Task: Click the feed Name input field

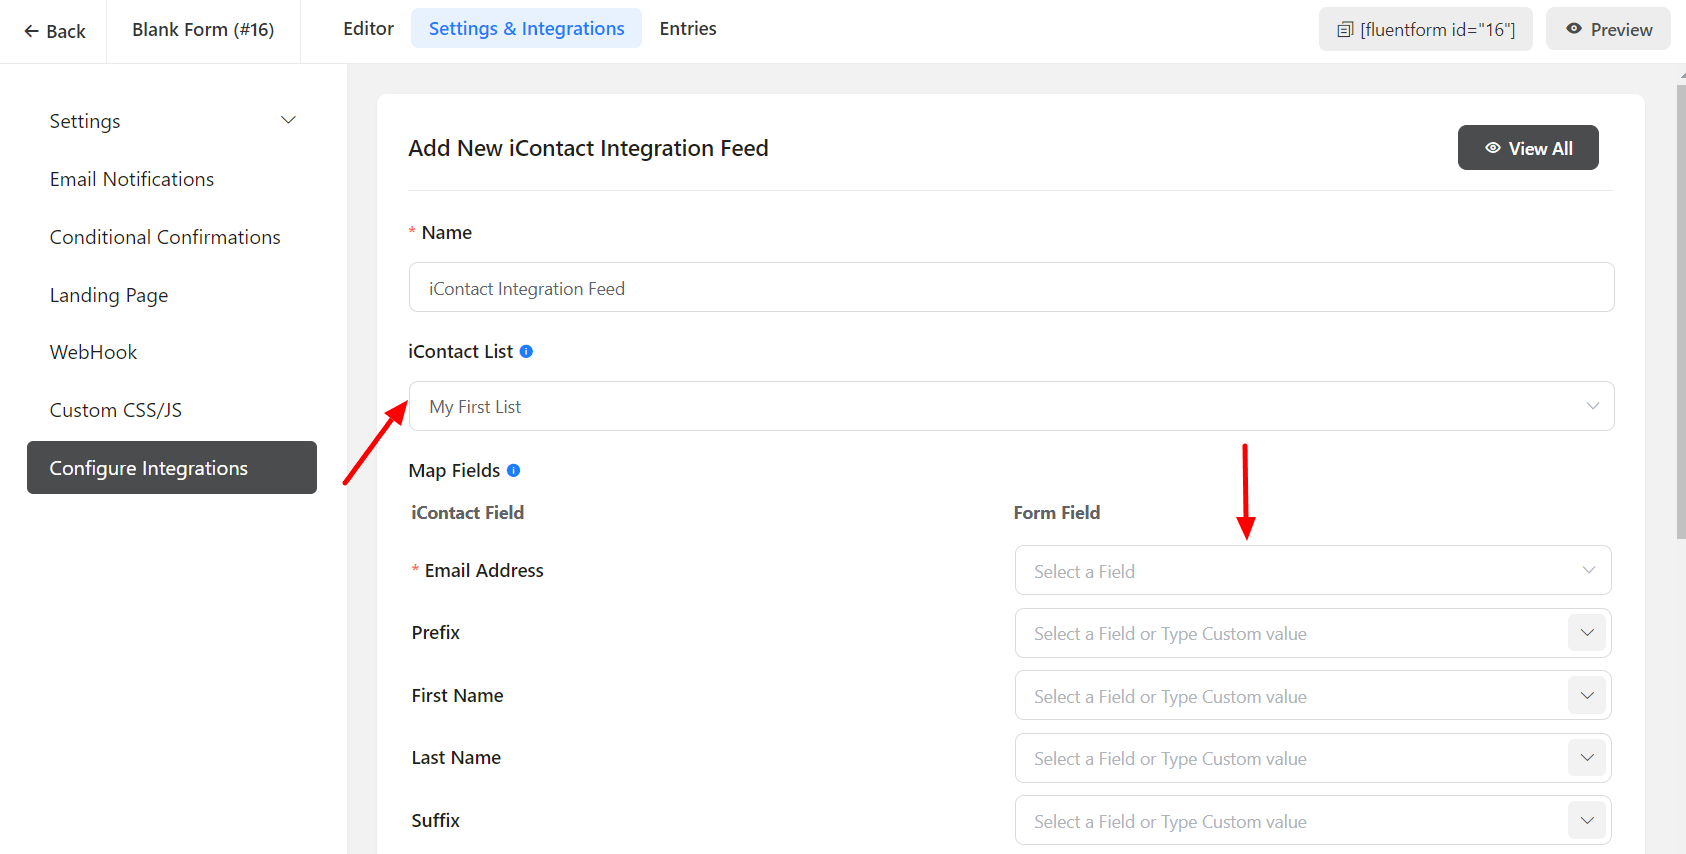Action: [x=1010, y=288]
